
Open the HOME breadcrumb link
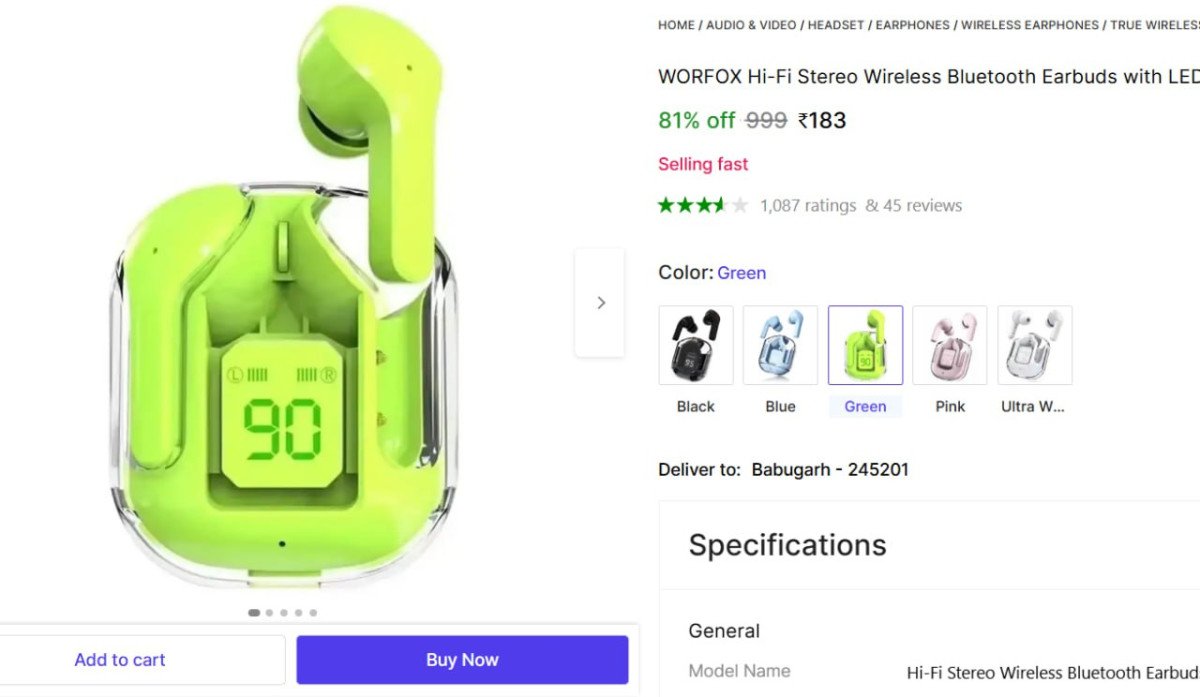pyautogui.click(x=676, y=25)
